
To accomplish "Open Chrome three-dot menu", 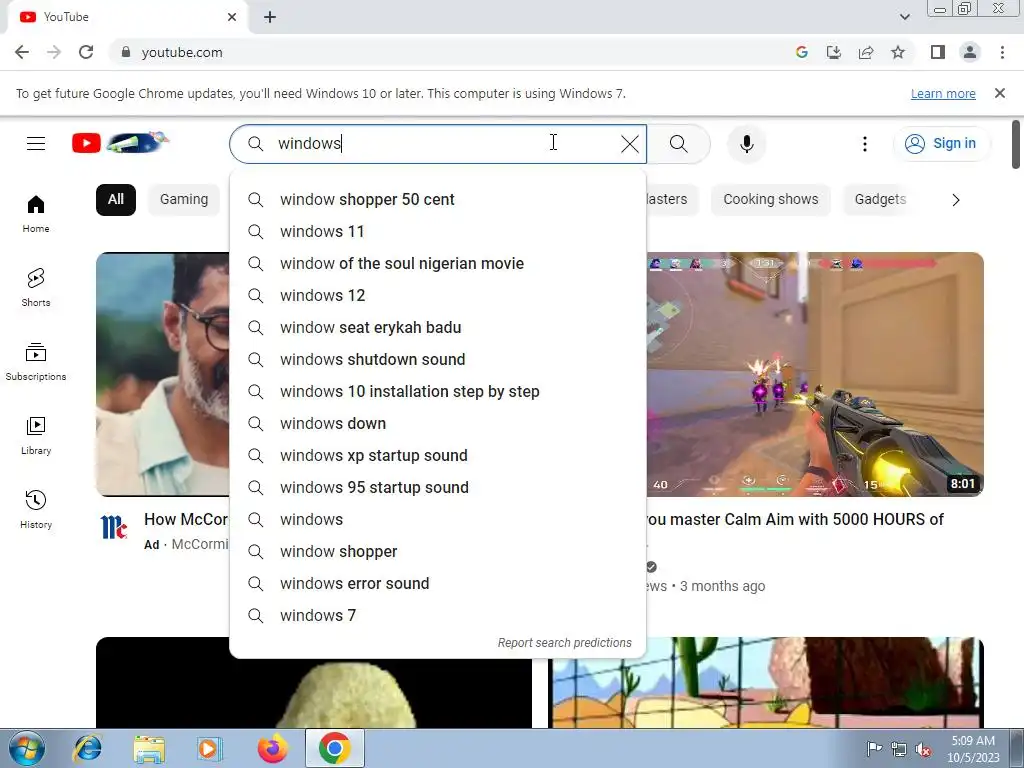I will [x=1002, y=52].
